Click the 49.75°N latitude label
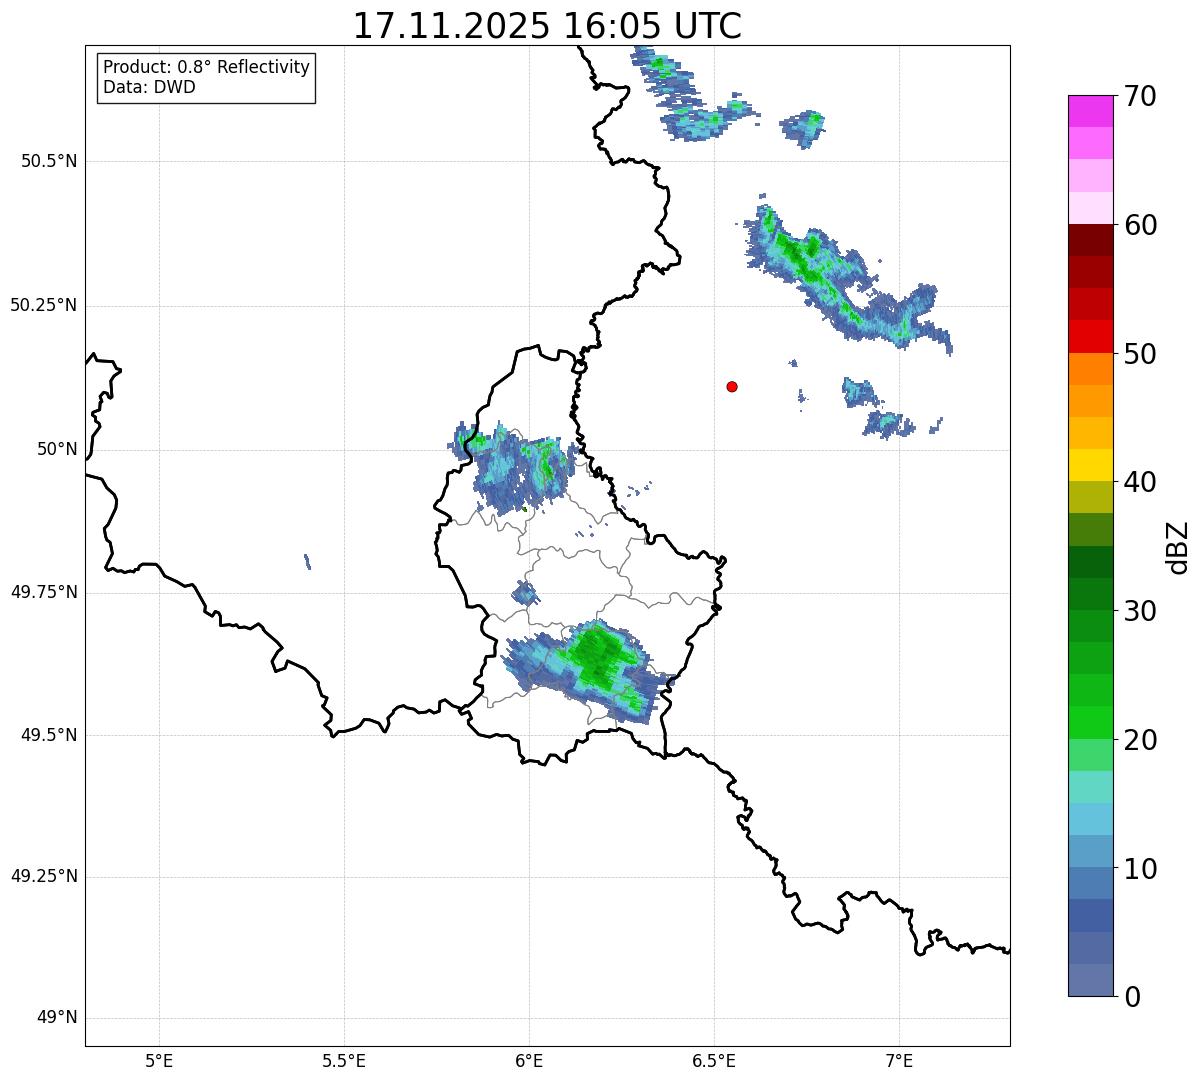1202x1081 pixels. (44, 592)
